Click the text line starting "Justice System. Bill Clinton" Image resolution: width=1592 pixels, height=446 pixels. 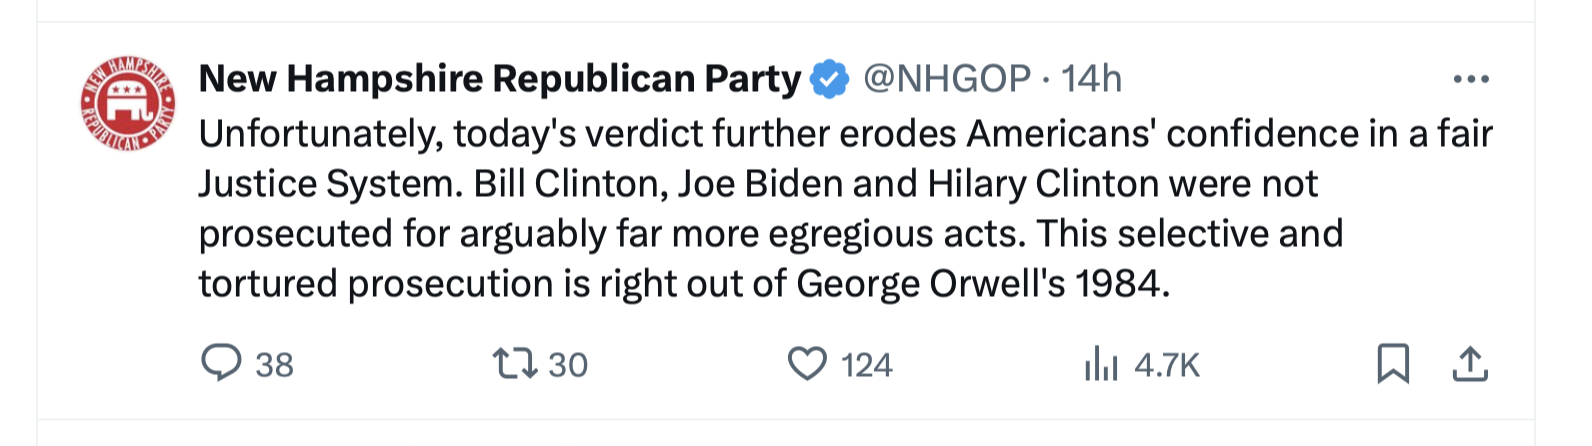tap(757, 184)
